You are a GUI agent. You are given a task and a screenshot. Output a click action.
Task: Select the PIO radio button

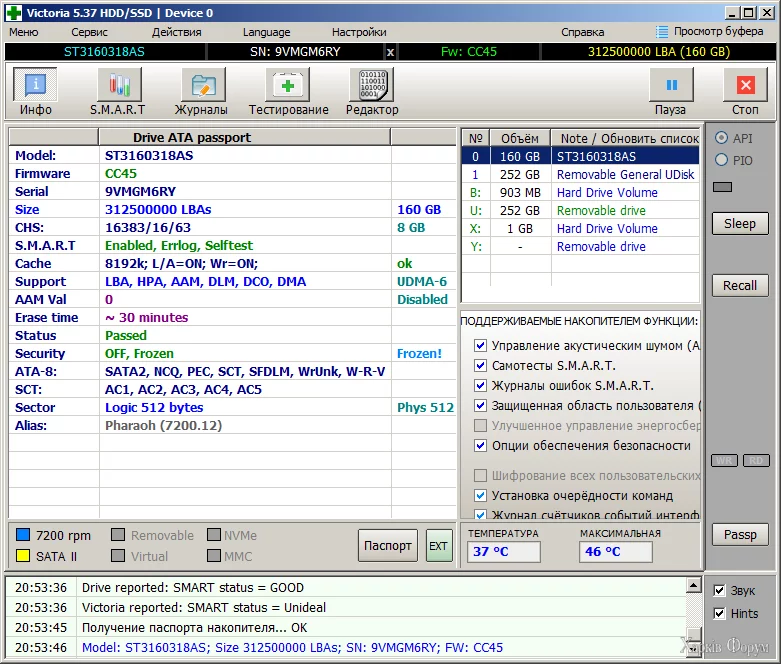point(721,160)
